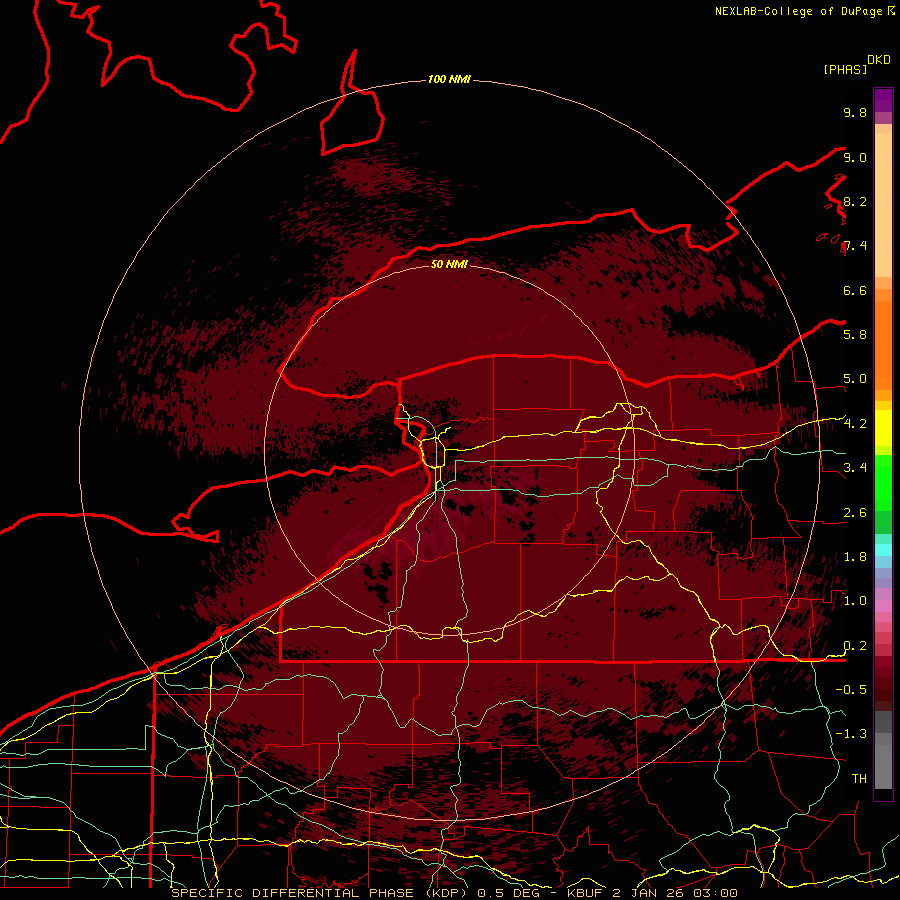
Task: Click the -0.5 value on color scale
Action: click(851, 689)
